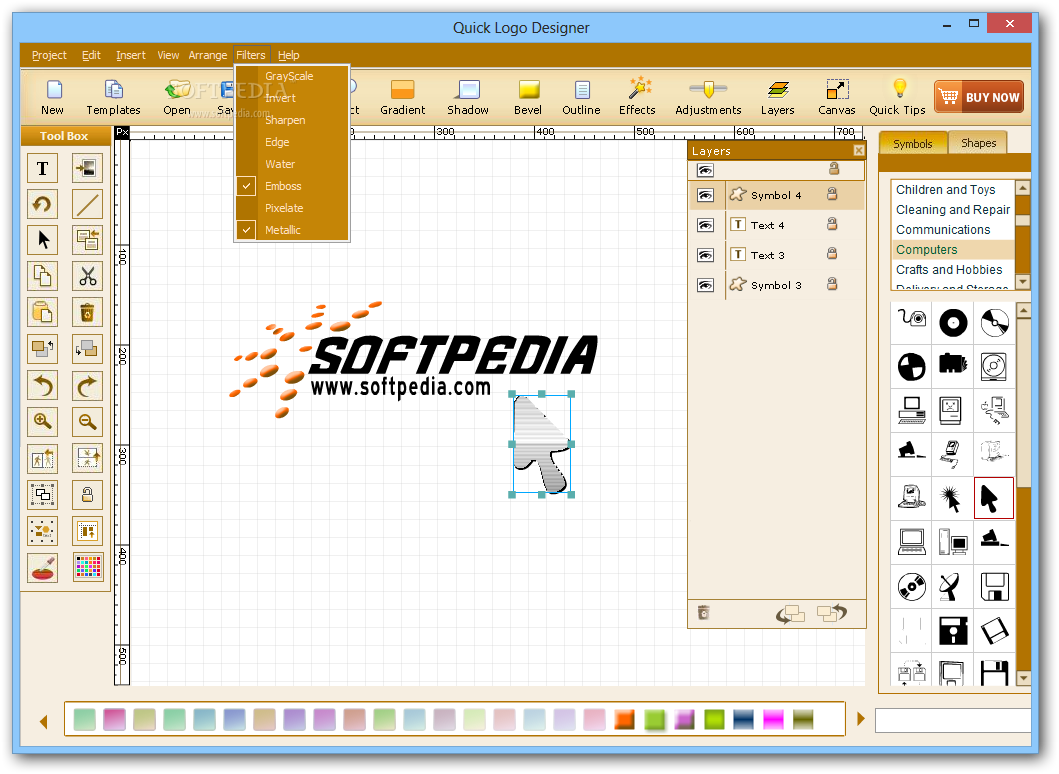Pick the magenta color swatch
Screen dimensions: 1059x774
tap(773, 719)
